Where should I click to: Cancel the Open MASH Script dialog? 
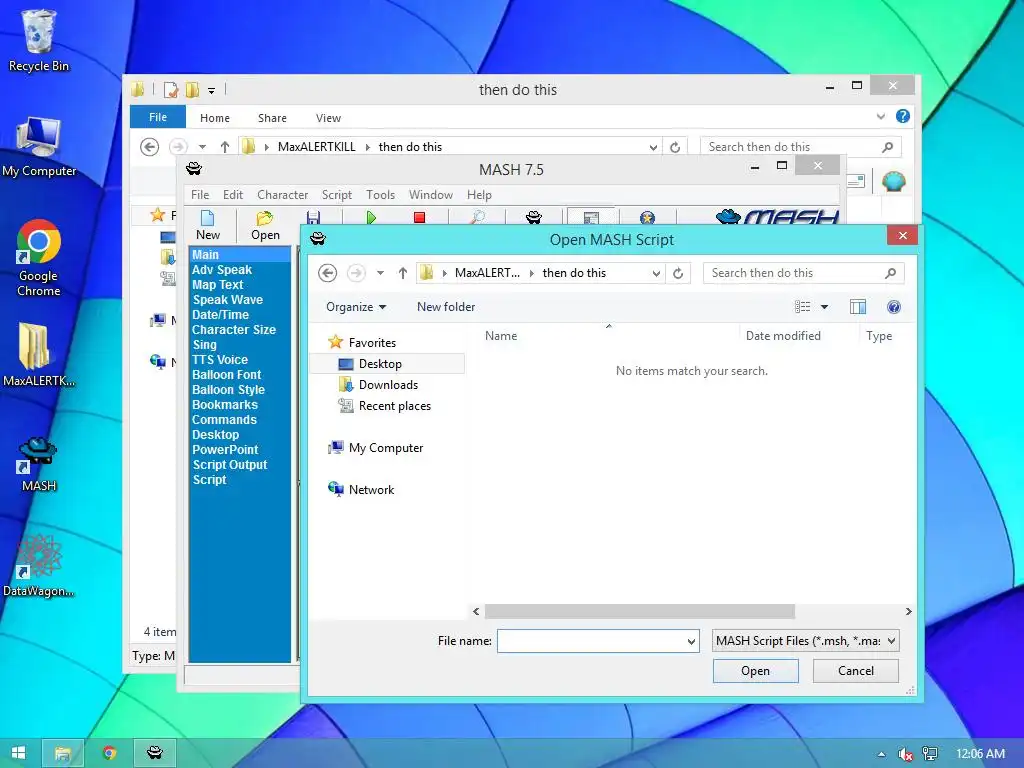point(856,671)
